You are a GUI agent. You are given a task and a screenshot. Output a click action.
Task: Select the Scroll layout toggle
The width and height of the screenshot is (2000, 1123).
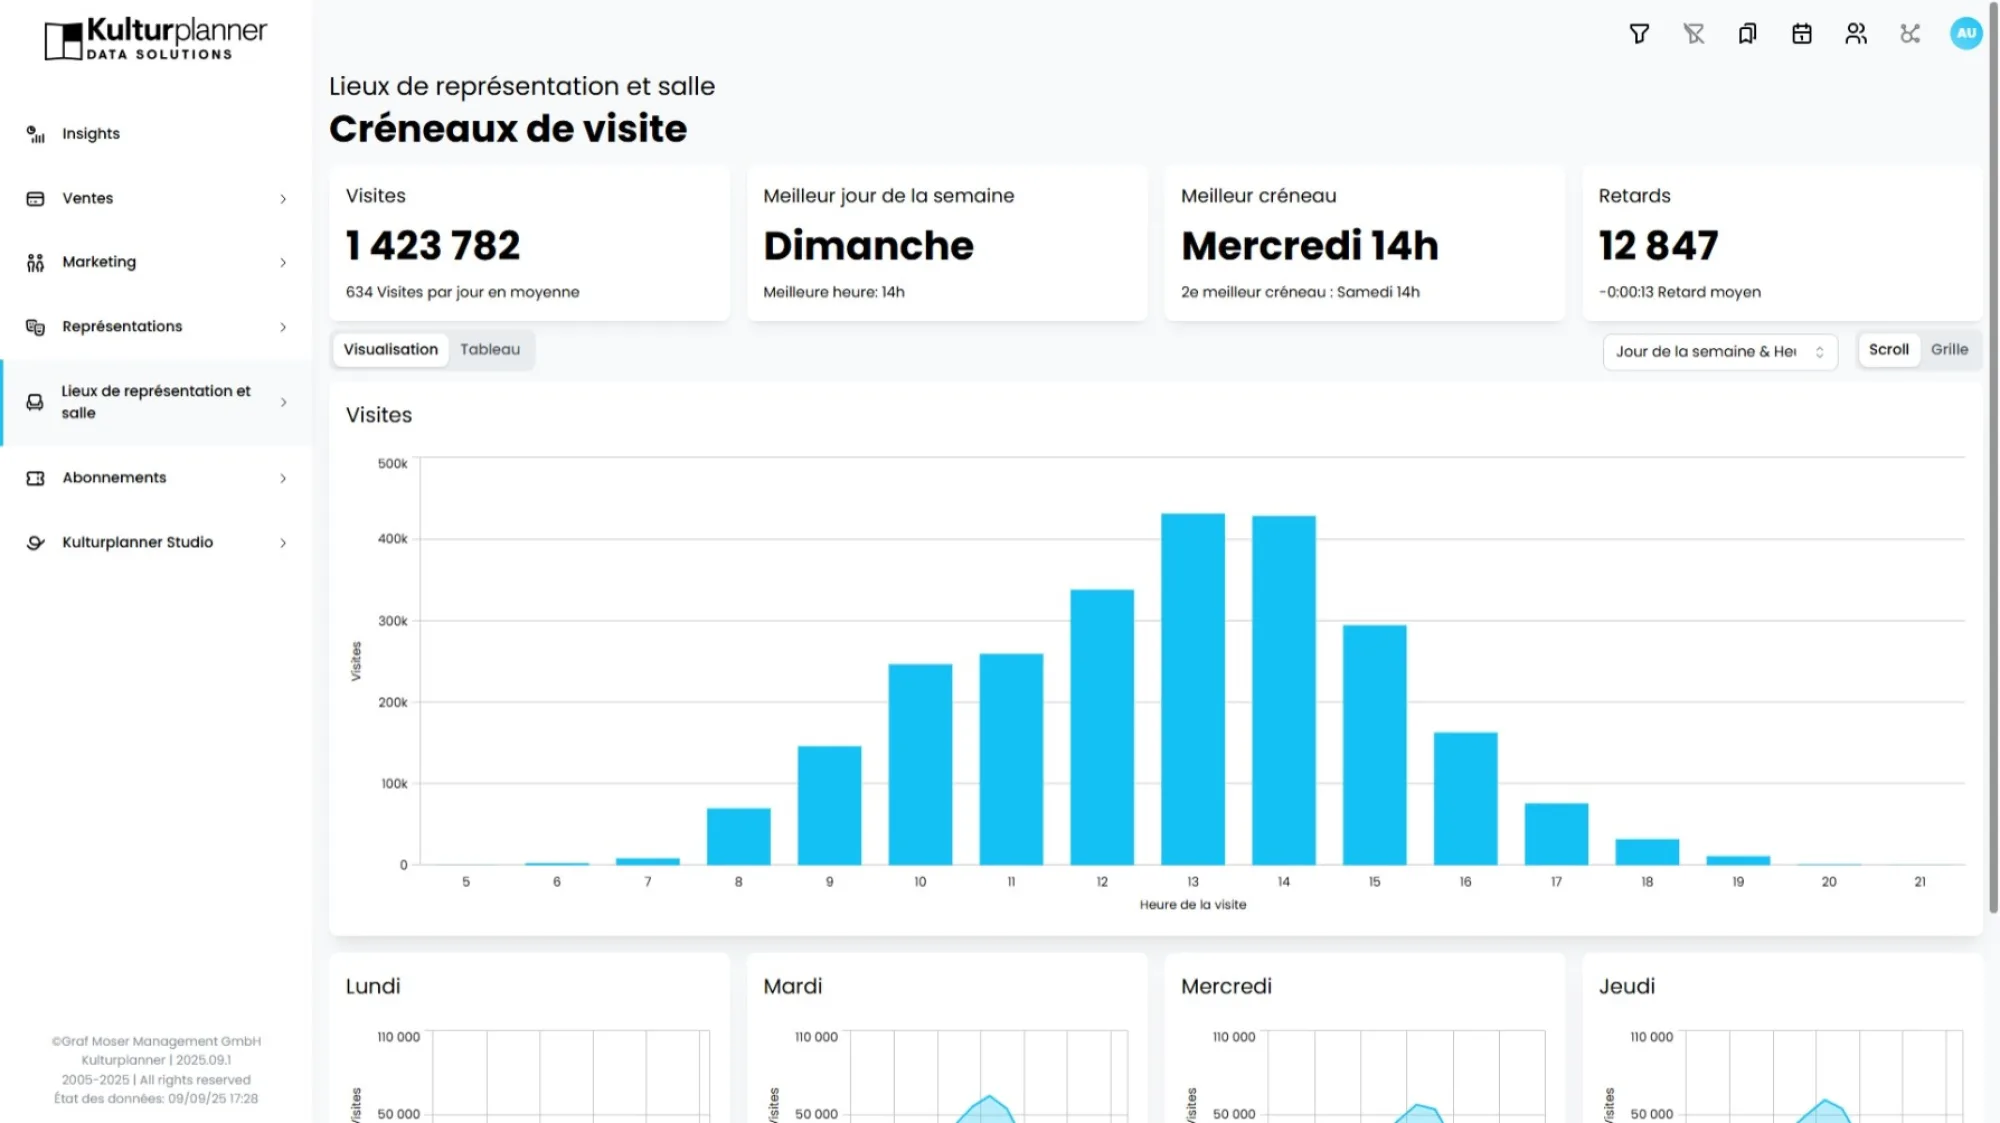coord(1888,349)
